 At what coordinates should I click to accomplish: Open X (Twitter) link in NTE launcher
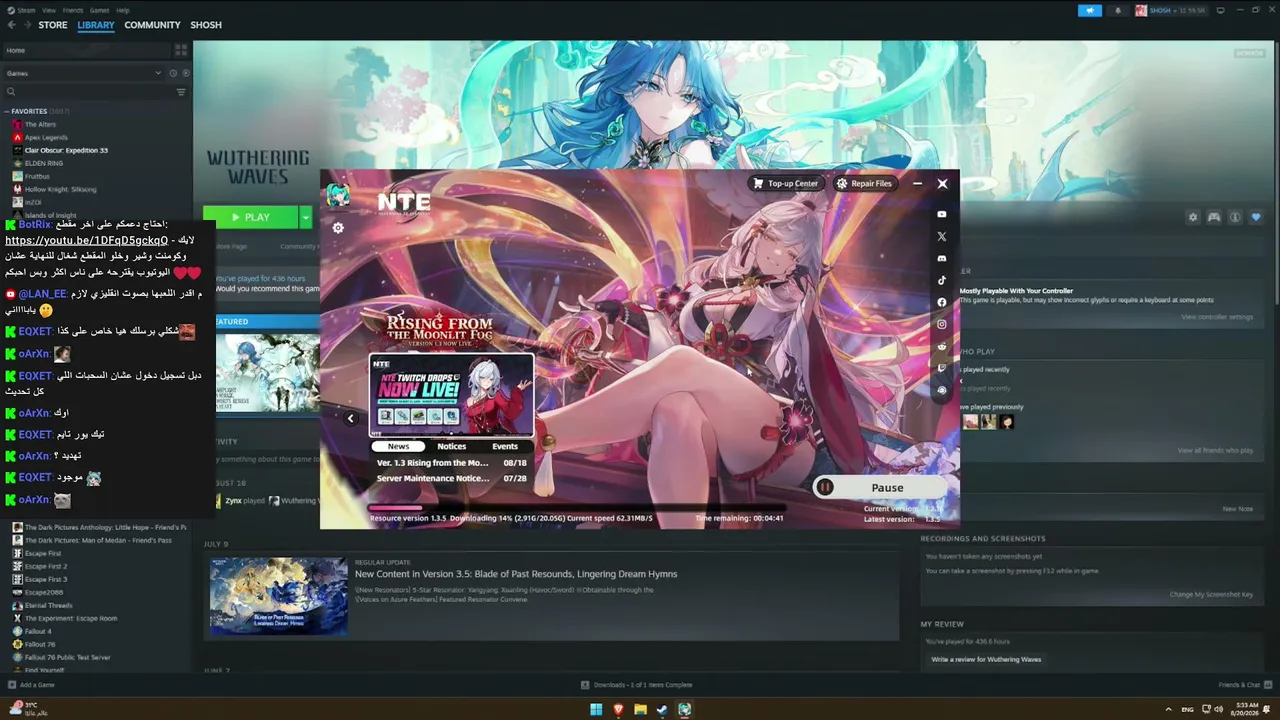pos(941,236)
